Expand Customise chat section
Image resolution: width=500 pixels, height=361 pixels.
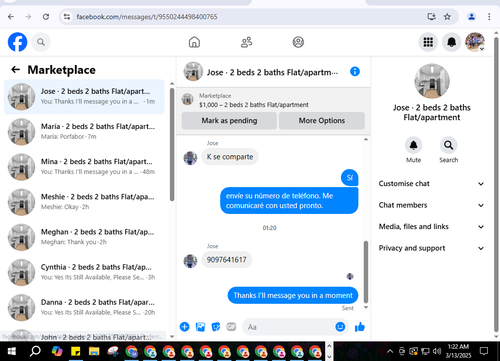(x=431, y=184)
